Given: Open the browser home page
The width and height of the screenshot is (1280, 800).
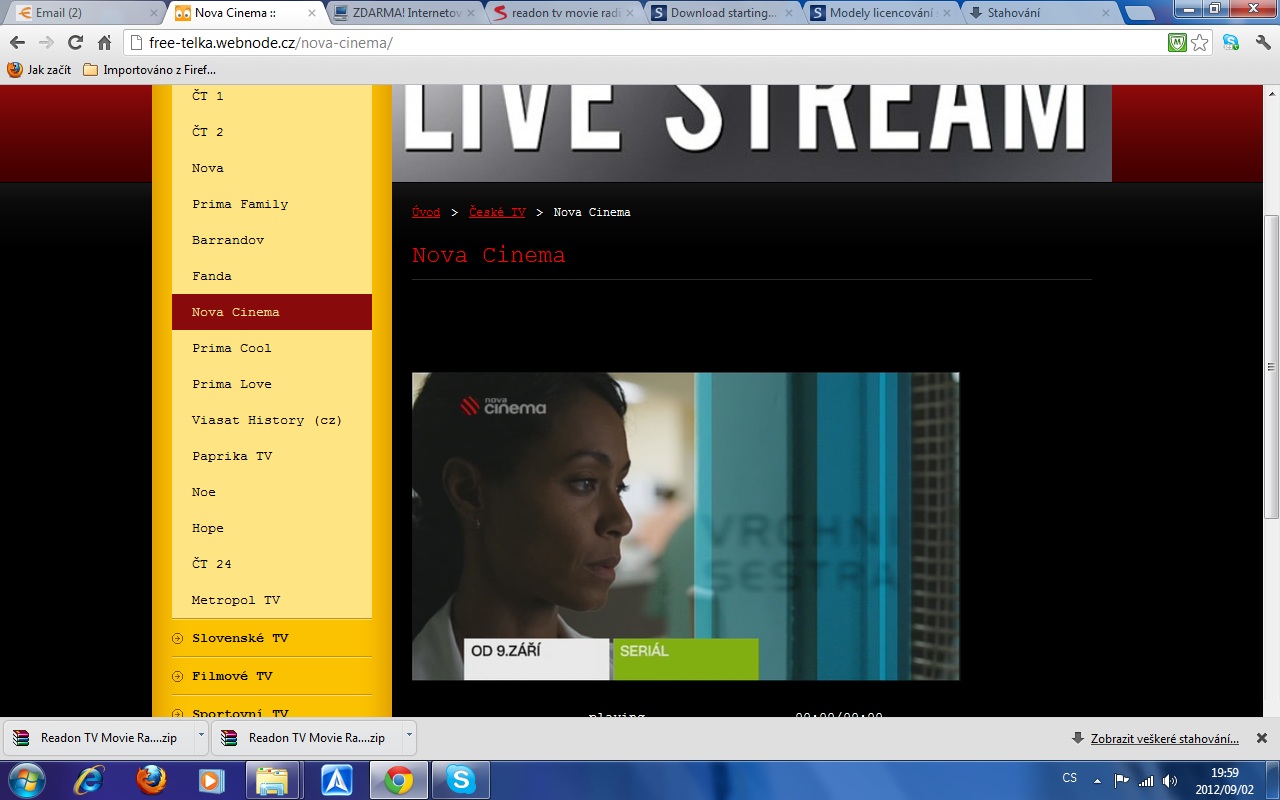Looking at the screenshot, I should pos(104,43).
